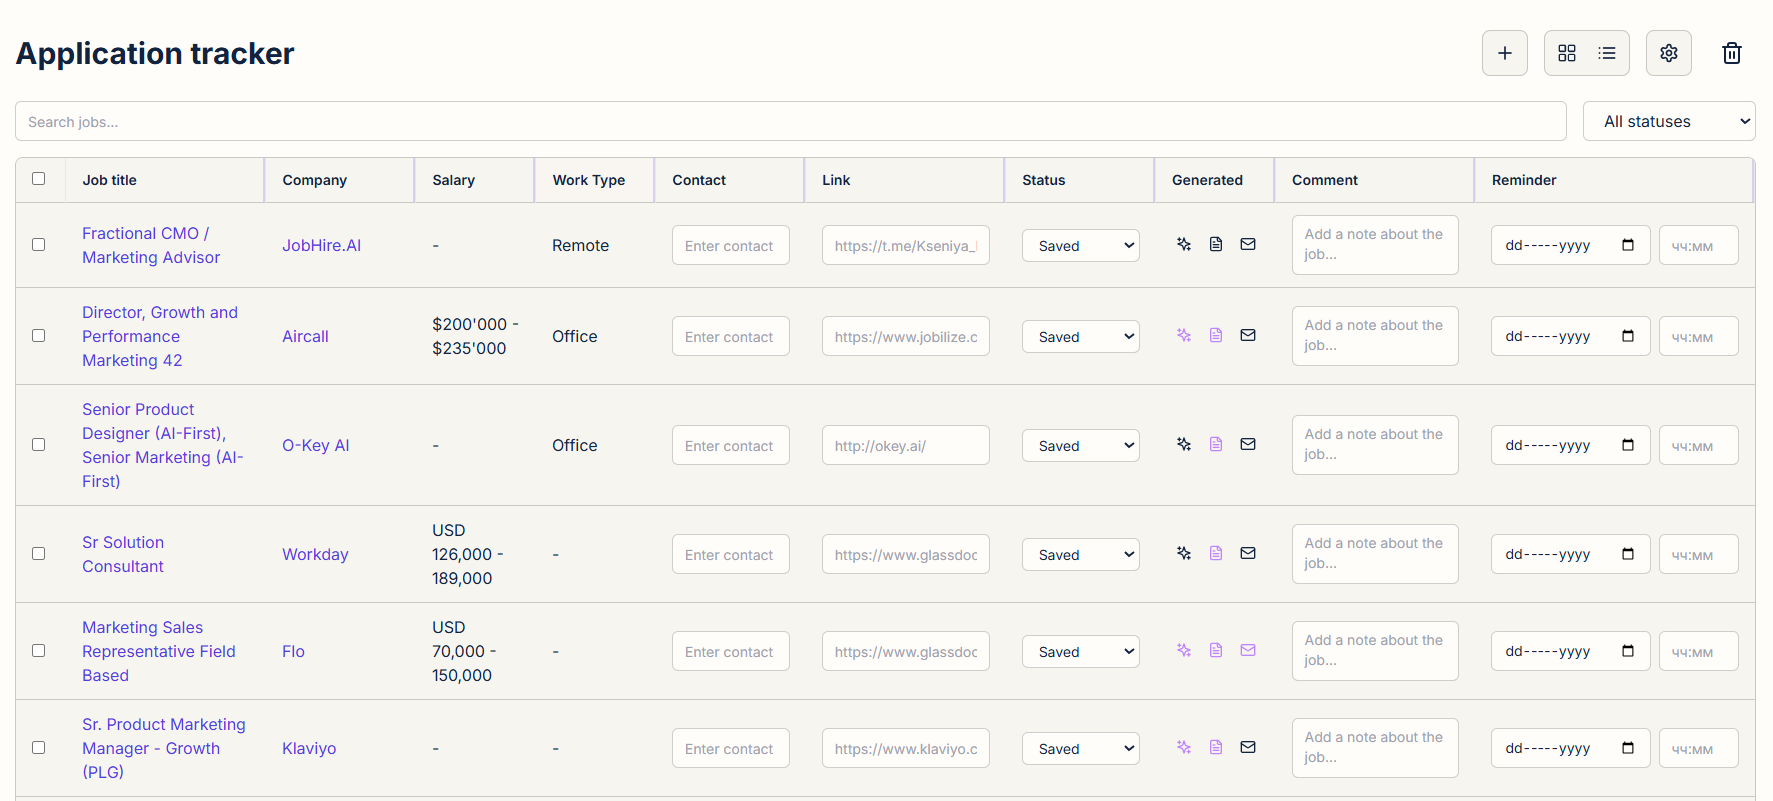Open the settings gear

coord(1668,53)
